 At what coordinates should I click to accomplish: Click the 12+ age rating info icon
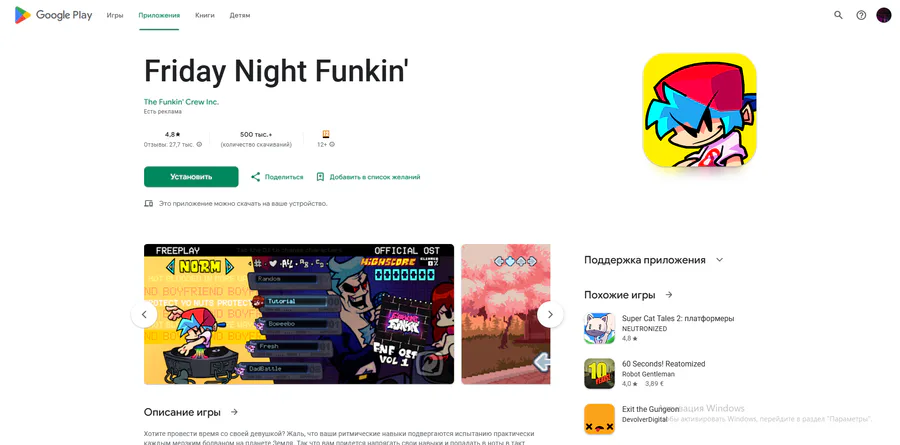click(x=332, y=145)
